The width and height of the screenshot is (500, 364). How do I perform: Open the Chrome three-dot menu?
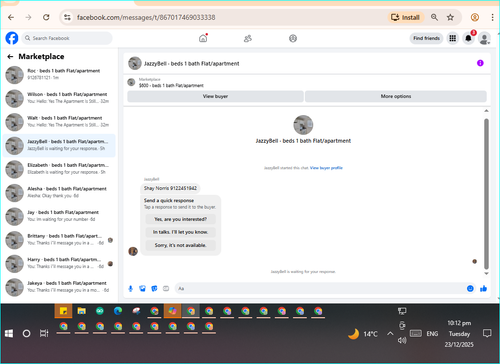[x=492, y=17]
